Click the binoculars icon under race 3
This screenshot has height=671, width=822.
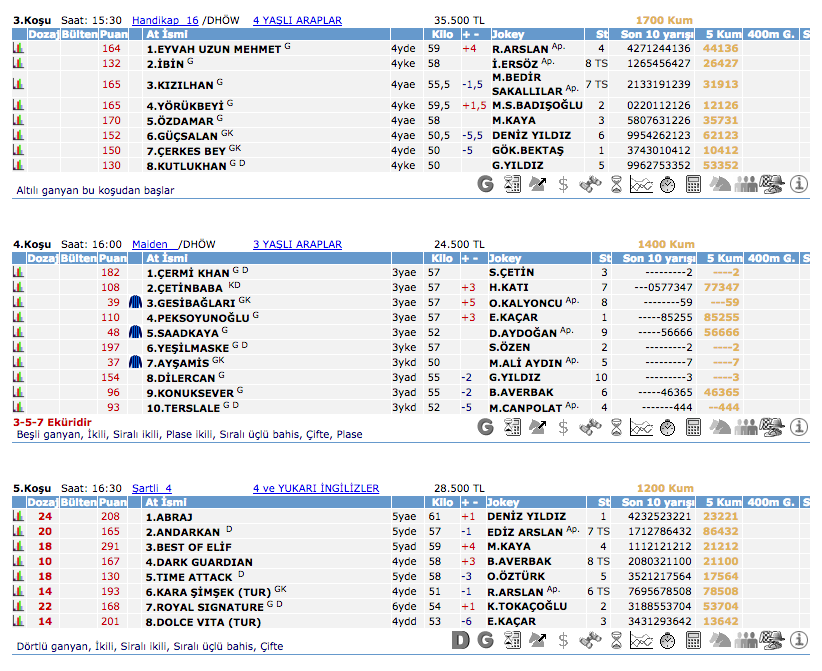(590, 184)
